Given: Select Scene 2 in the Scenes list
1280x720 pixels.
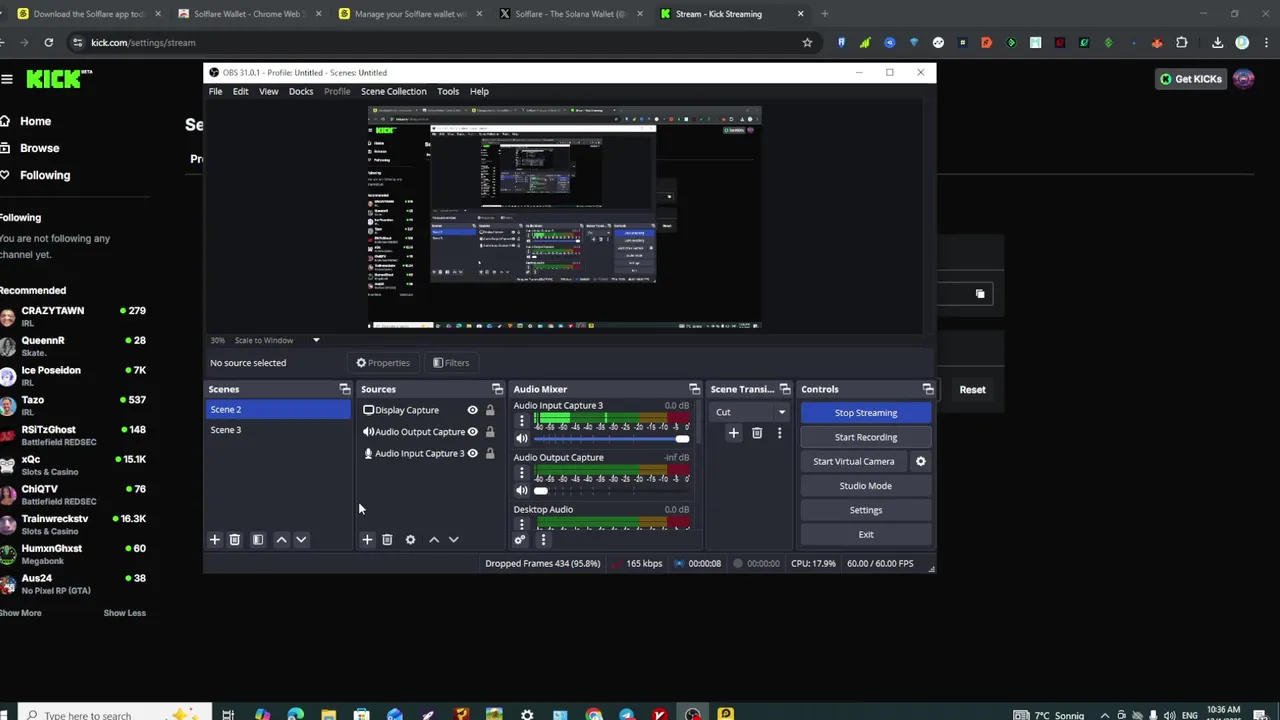Looking at the screenshot, I should [278, 410].
